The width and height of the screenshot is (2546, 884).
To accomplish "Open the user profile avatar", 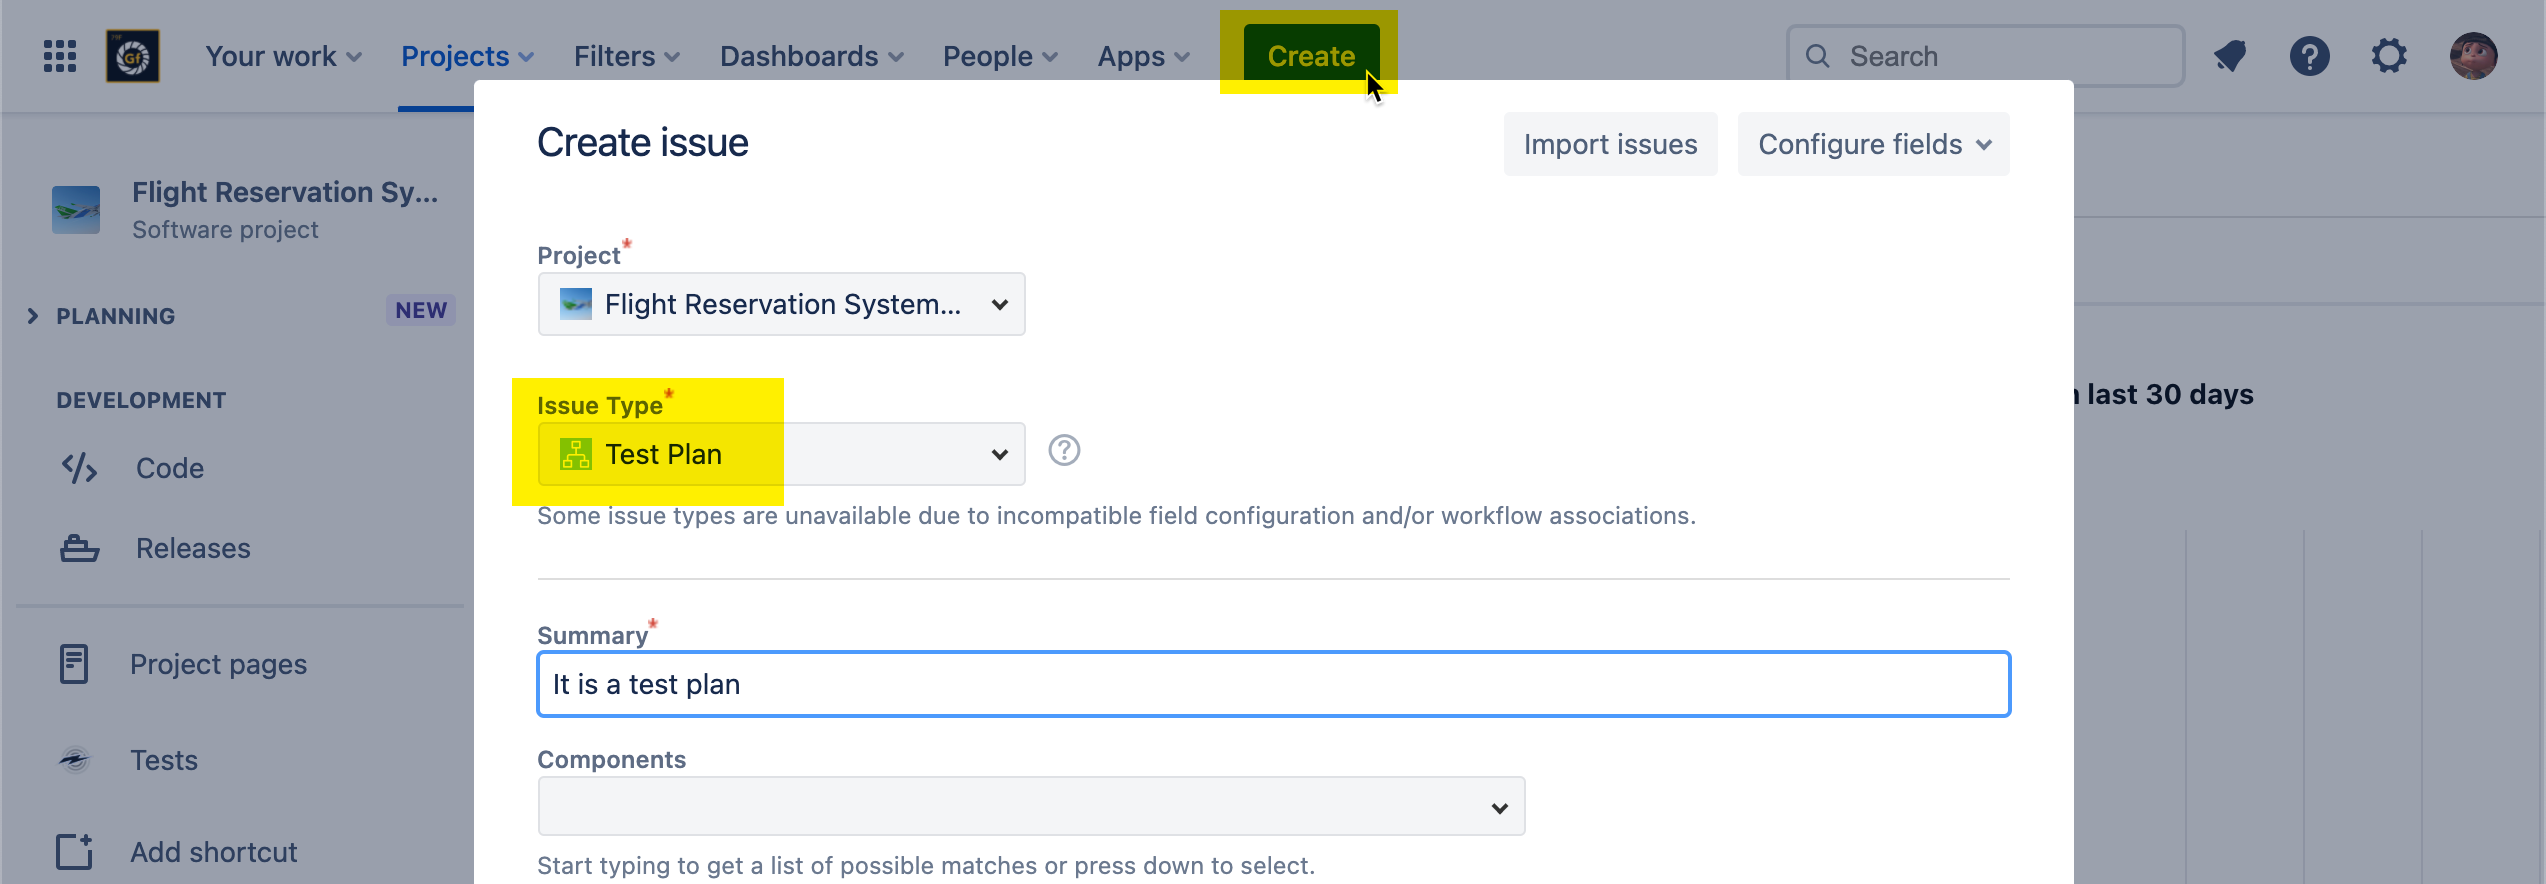I will [2473, 56].
